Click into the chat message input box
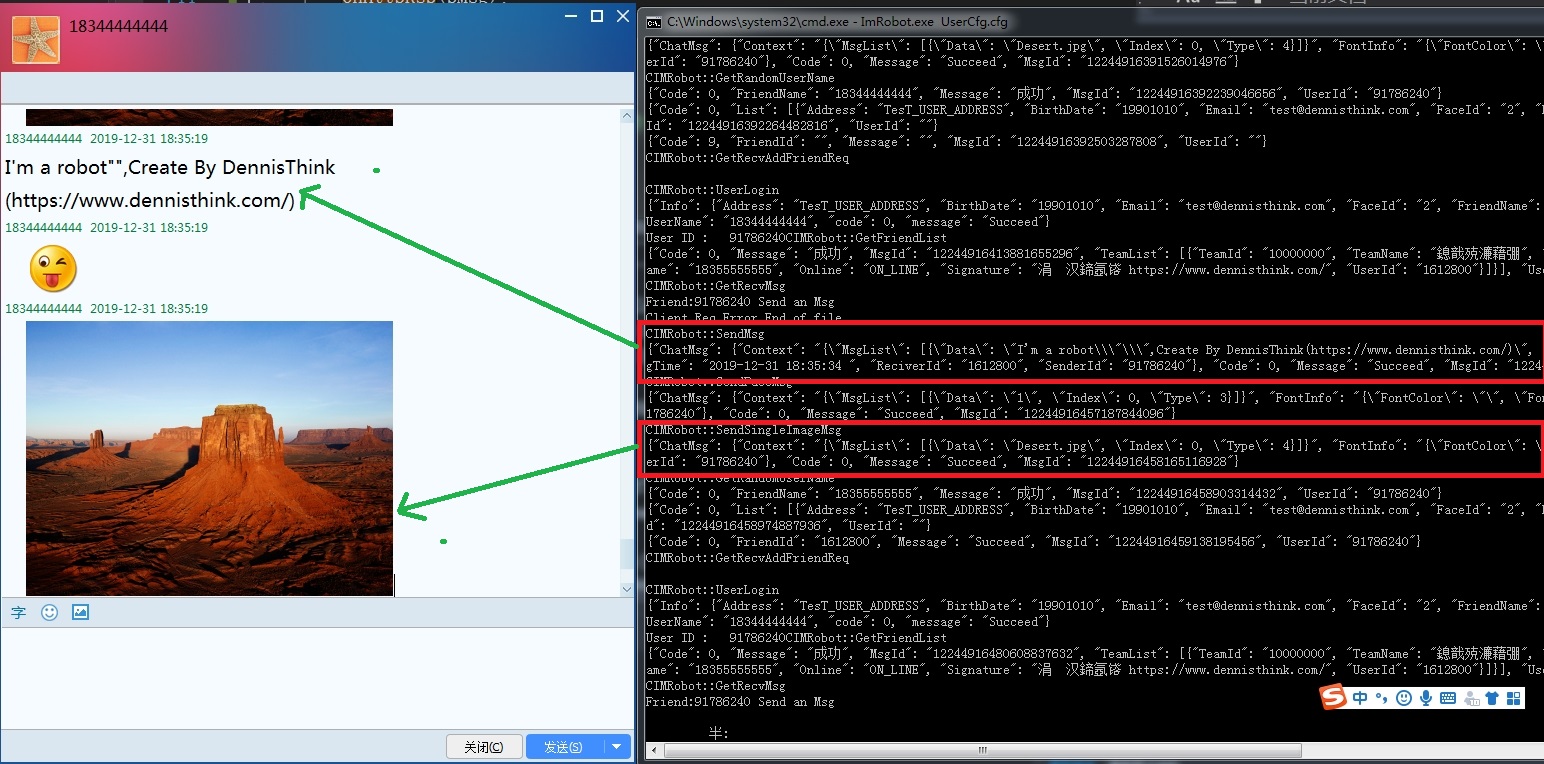Viewport: 1544px width, 764px height. click(316, 680)
